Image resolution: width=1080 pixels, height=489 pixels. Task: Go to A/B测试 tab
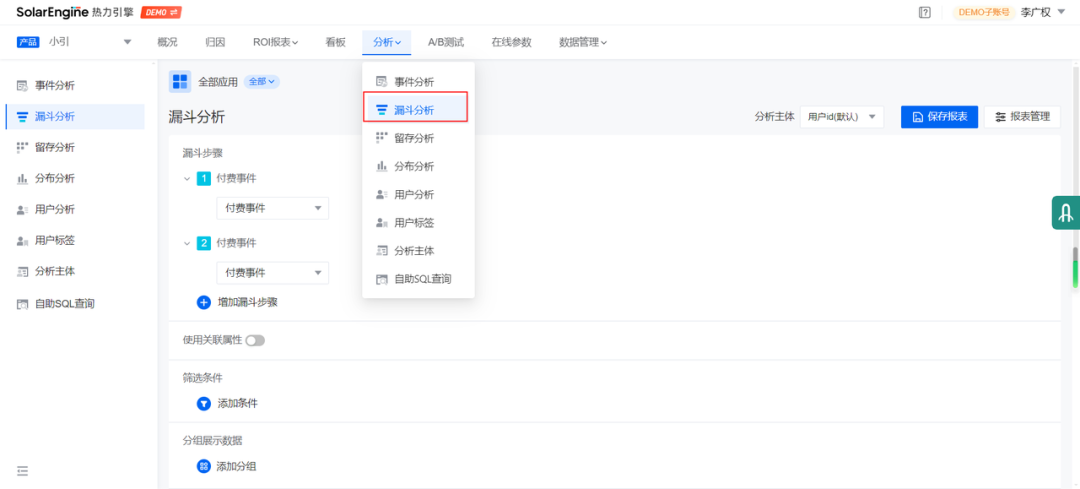(x=446, y=42)
